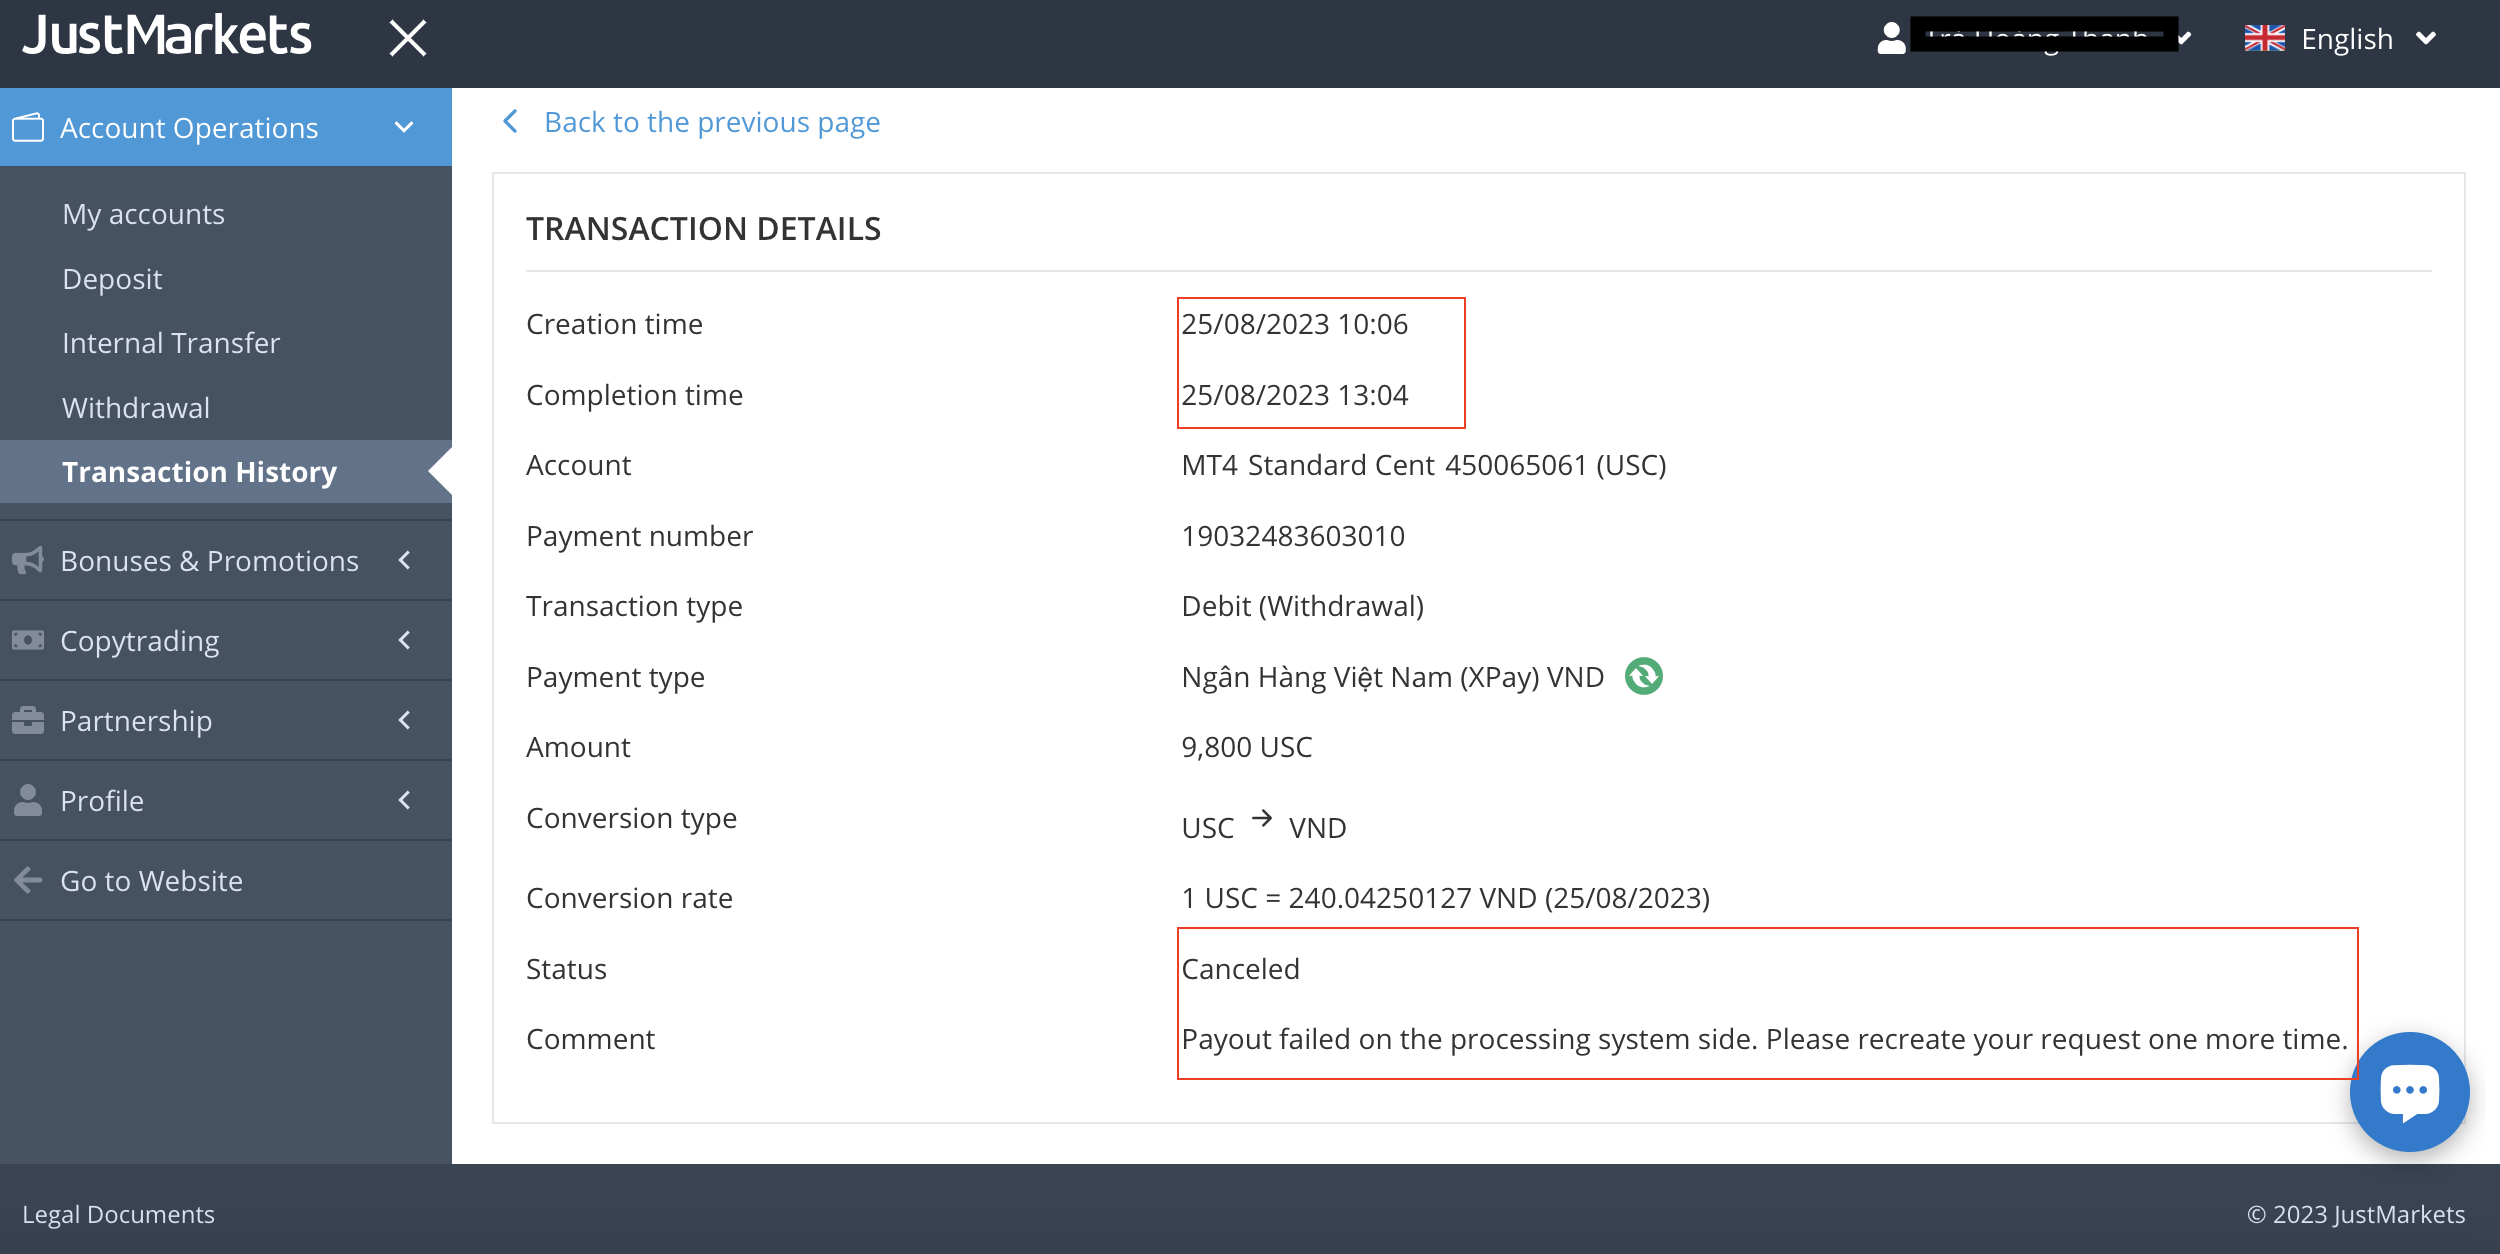
Task: Select Withdrawal from the sidebar
Action: click(136, 408)
